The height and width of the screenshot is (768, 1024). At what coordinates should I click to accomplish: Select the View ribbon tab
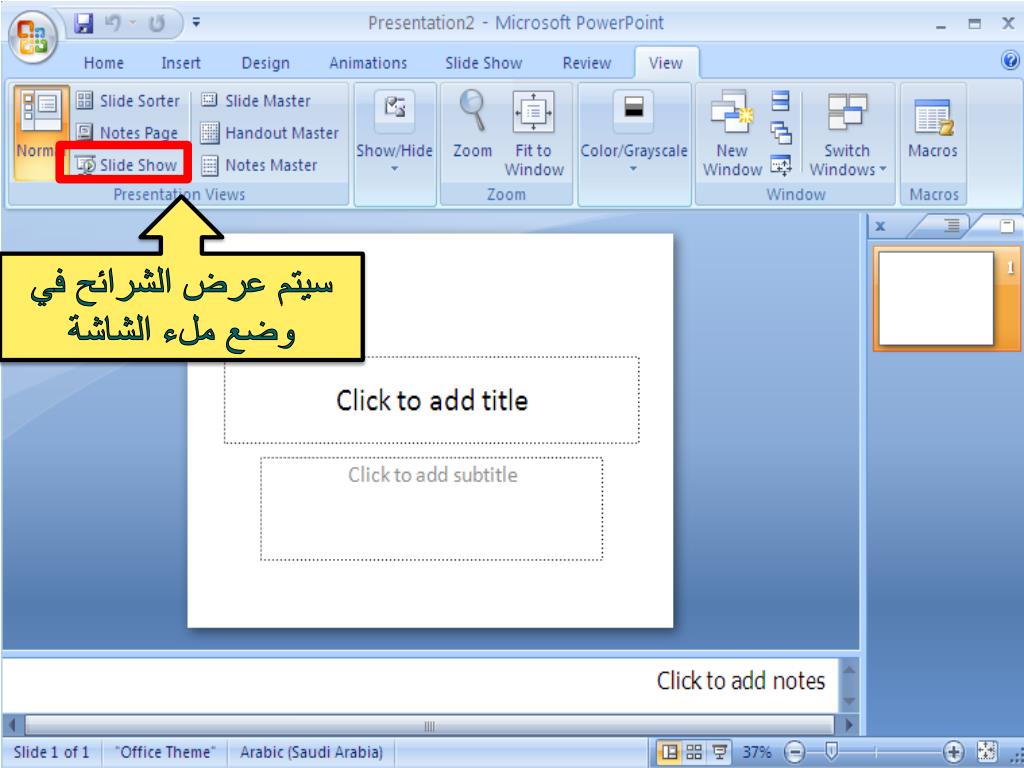(665, 63)
